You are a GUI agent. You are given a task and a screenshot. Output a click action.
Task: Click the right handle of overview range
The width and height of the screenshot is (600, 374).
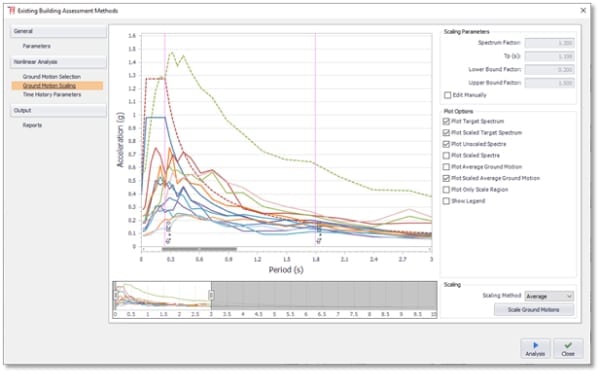click(211, 295)
